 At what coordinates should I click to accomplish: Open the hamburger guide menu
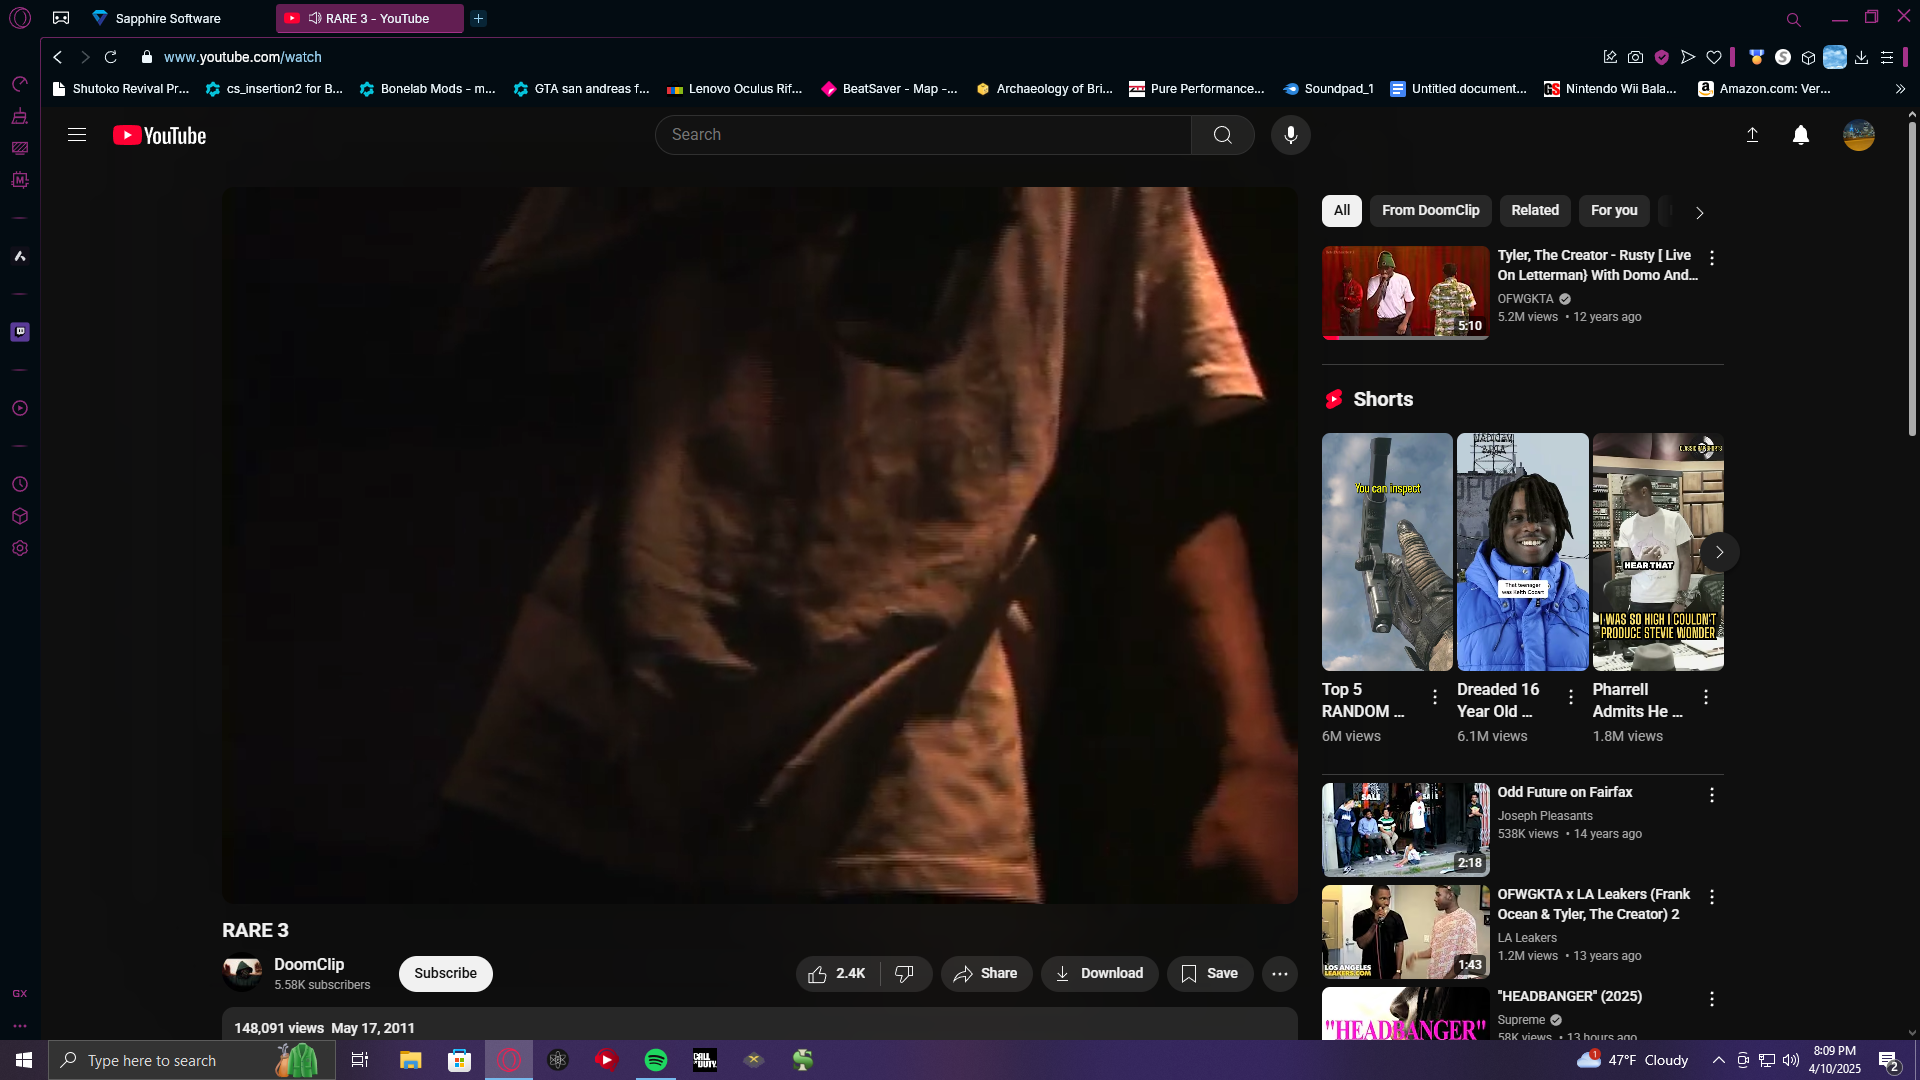tap(77, 135)
